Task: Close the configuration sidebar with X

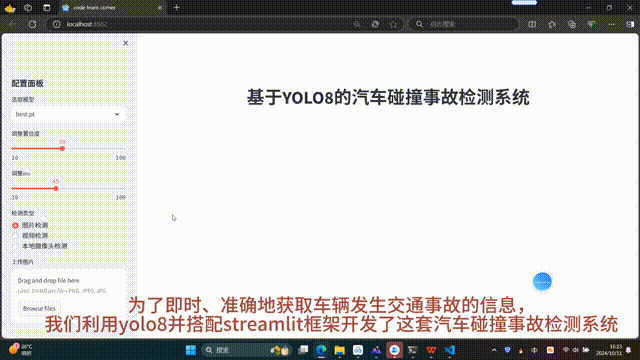Action: coord(125,43)
